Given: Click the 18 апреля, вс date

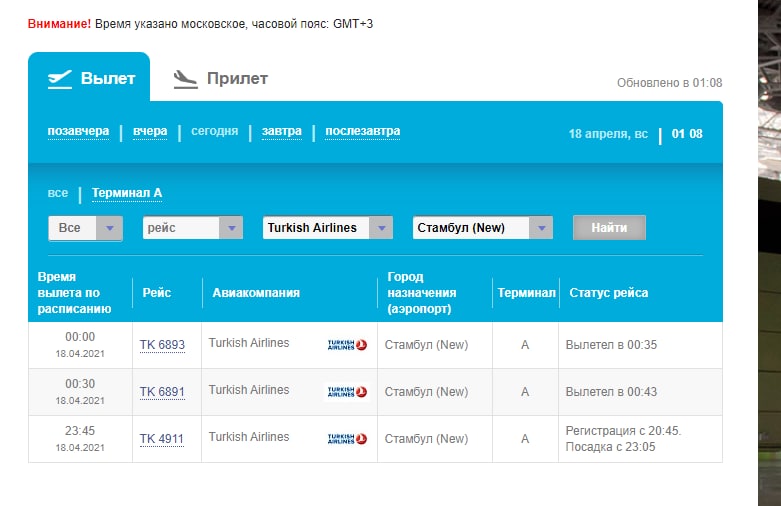Looking at the screenshot, I should [x=608, y=134].
